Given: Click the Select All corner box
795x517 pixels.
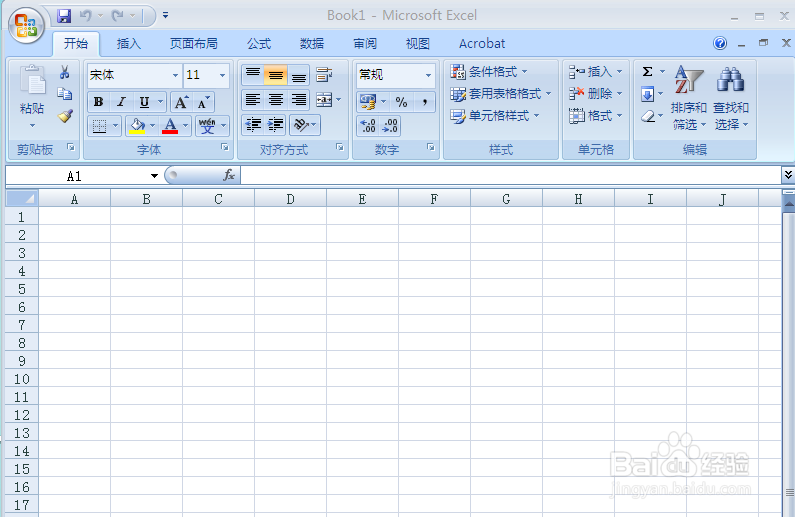Looking at the screenshot, I should 22,199.
